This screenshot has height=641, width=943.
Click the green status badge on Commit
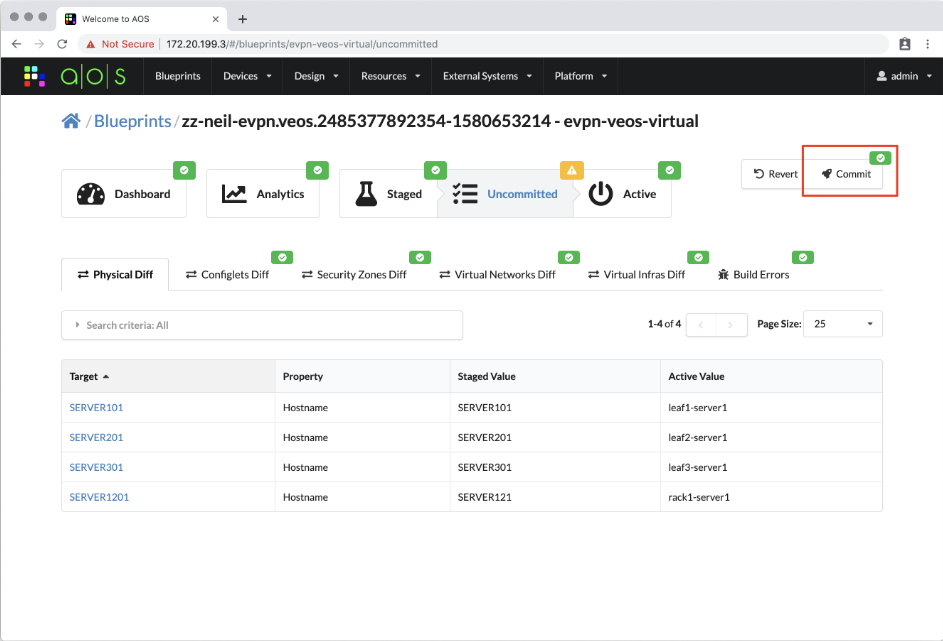click(x=879, y=157)
